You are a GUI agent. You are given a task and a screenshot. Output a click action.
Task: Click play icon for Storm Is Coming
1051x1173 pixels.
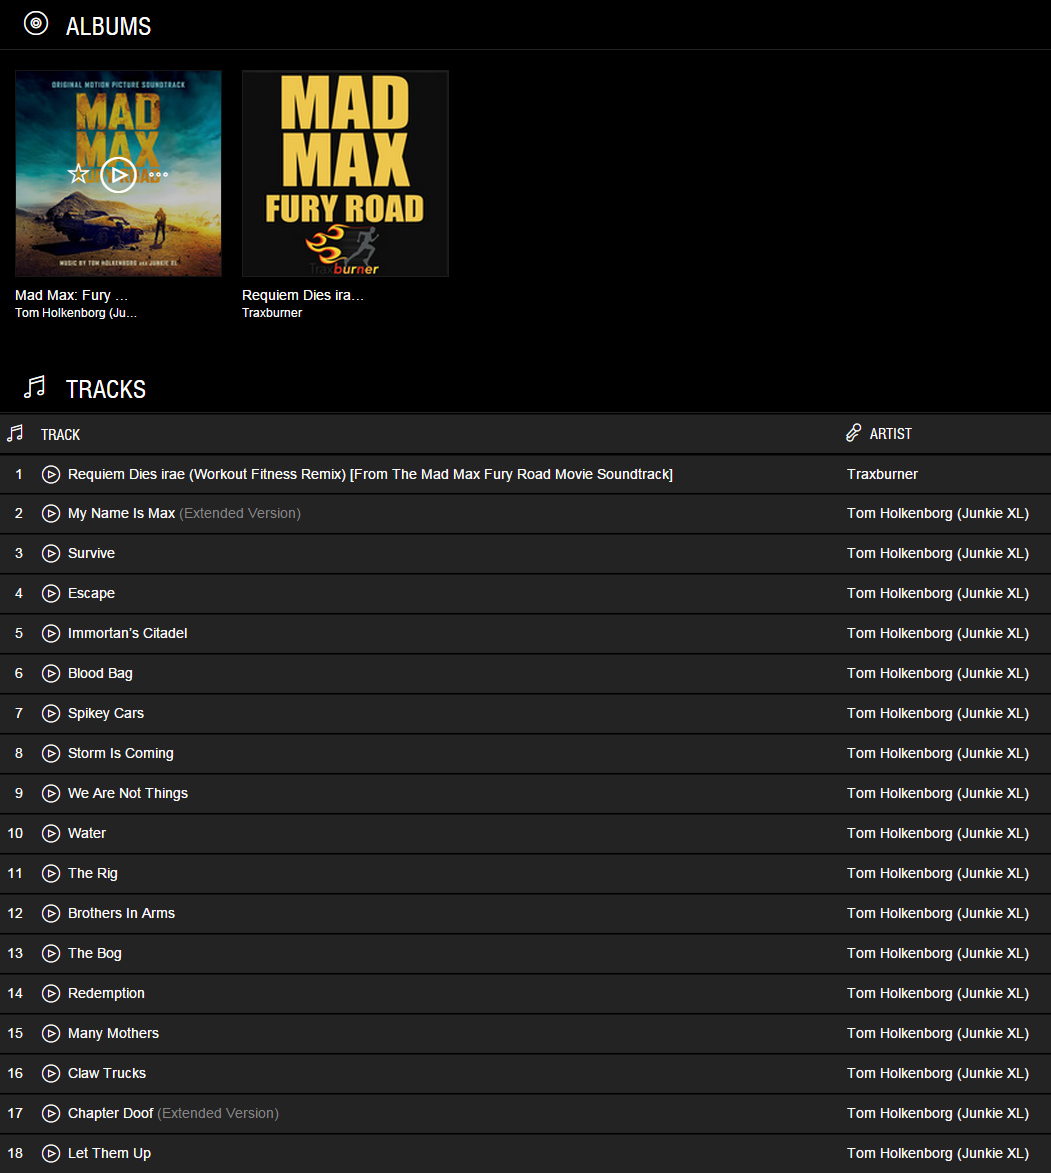(51, 753)
